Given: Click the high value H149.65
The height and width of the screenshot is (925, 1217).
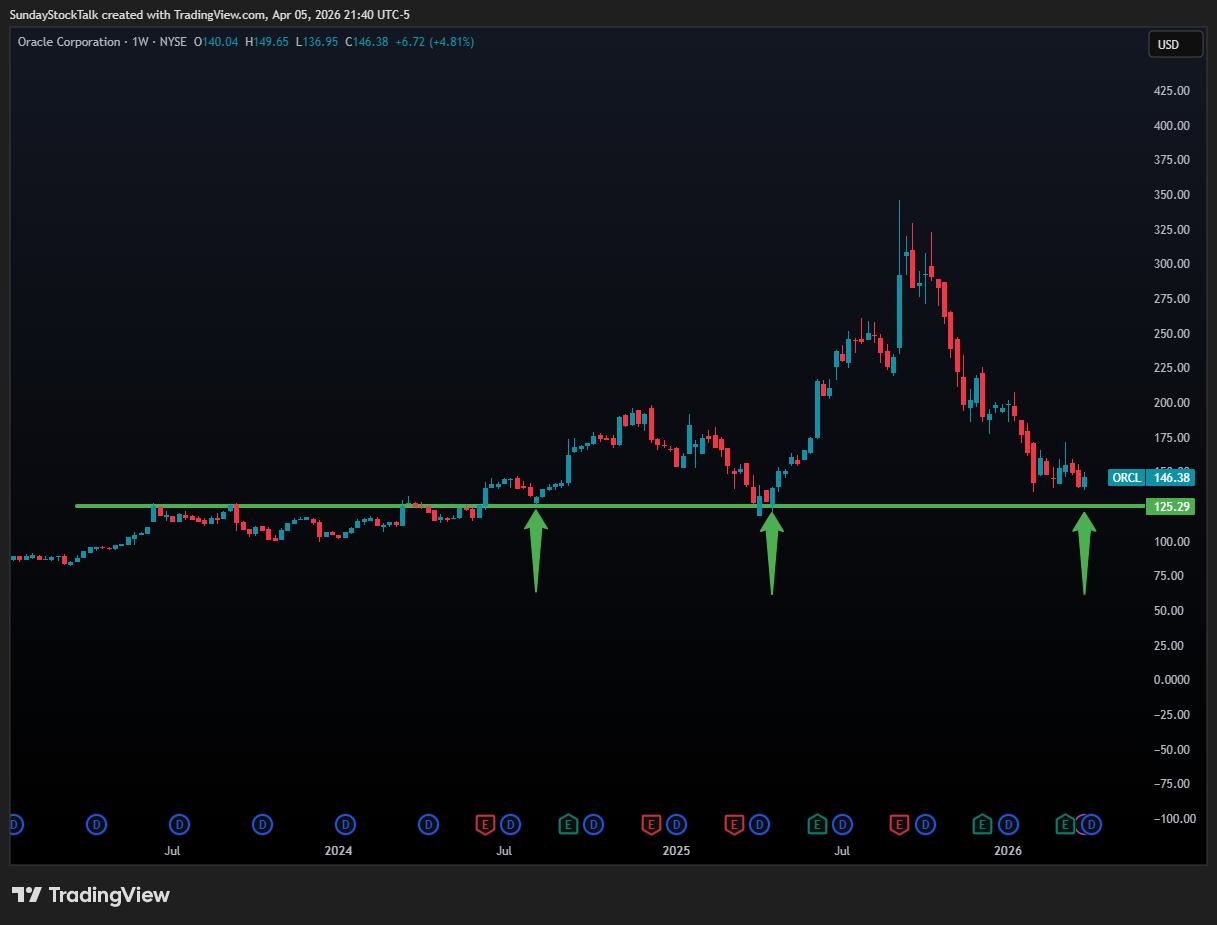Looking at the screenshot, I should pos(266,42).
